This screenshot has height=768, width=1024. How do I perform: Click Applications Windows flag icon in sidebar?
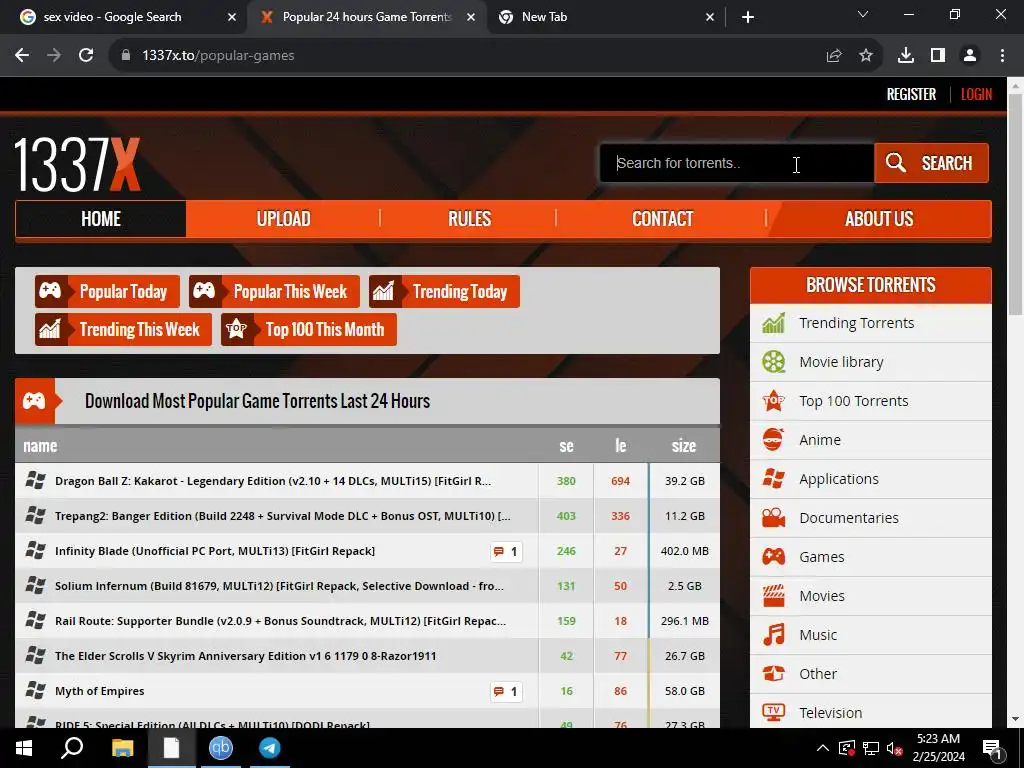pyautogui.click(x=773, y=479)
